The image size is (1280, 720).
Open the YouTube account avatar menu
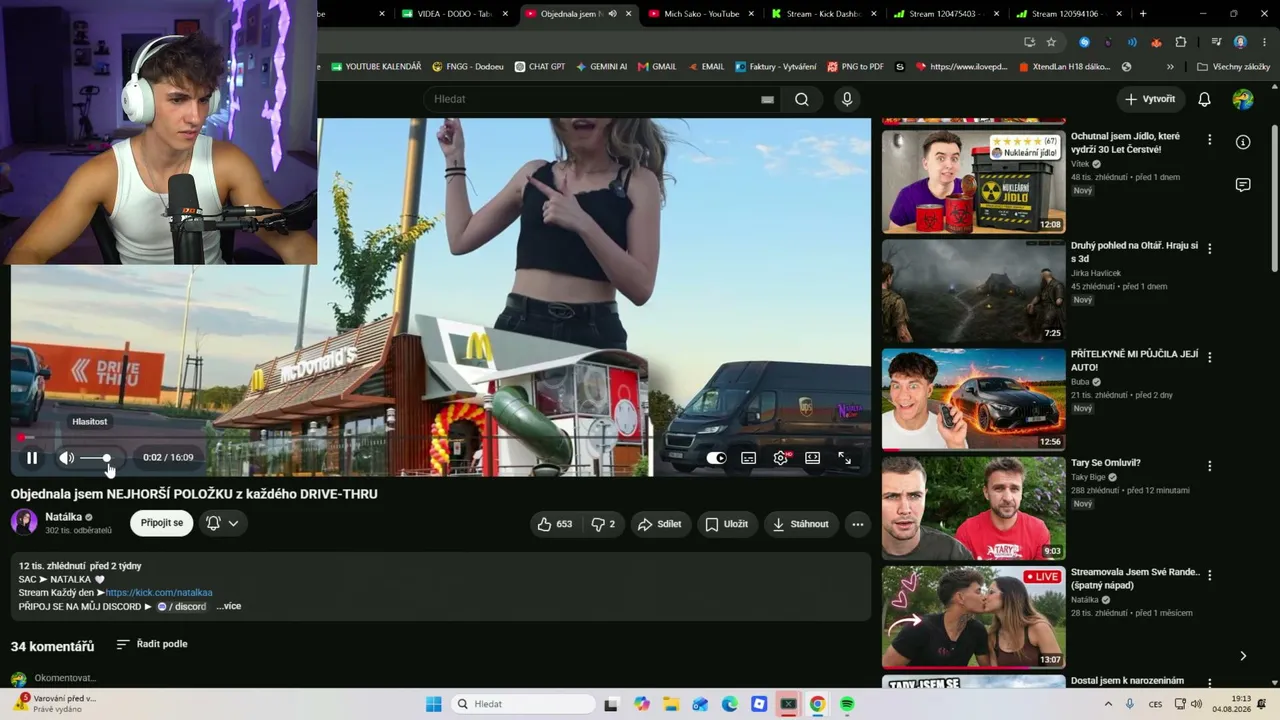1243,99
